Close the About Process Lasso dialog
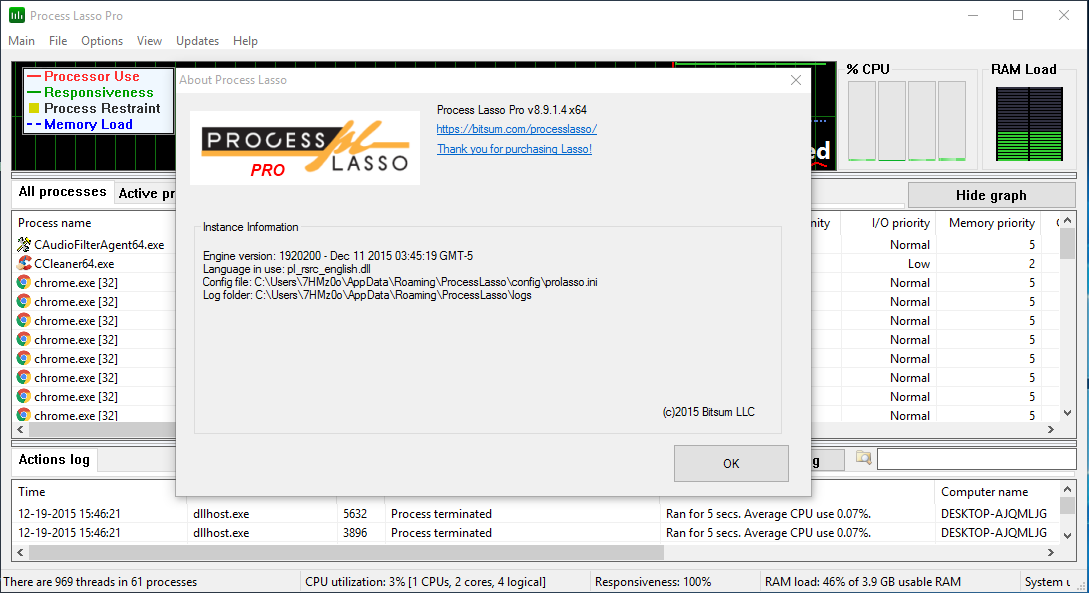The width and height of the screenshot is (1089, 593). click(x=796, y=80)
